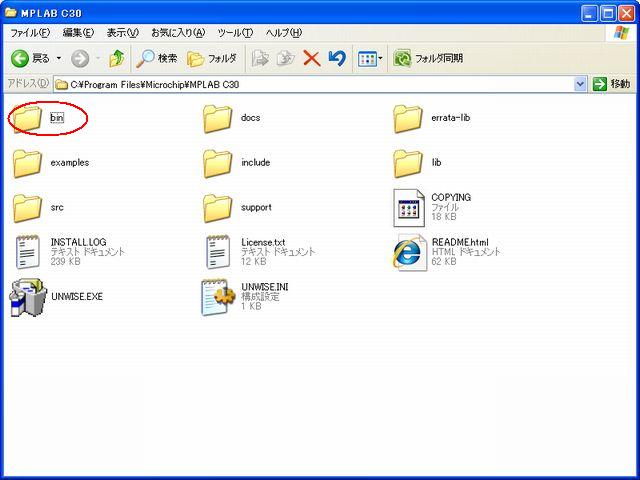Select the docs folder icon
This screenshot has height=480, width=640.
(217, 118)
